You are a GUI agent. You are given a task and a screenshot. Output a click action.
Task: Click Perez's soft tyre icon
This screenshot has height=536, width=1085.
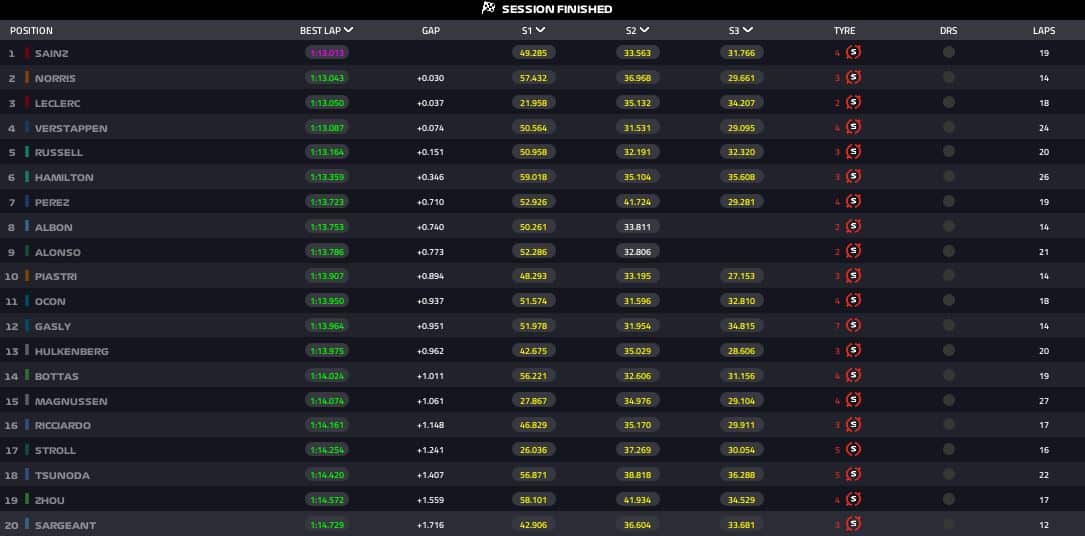[853, 201]
